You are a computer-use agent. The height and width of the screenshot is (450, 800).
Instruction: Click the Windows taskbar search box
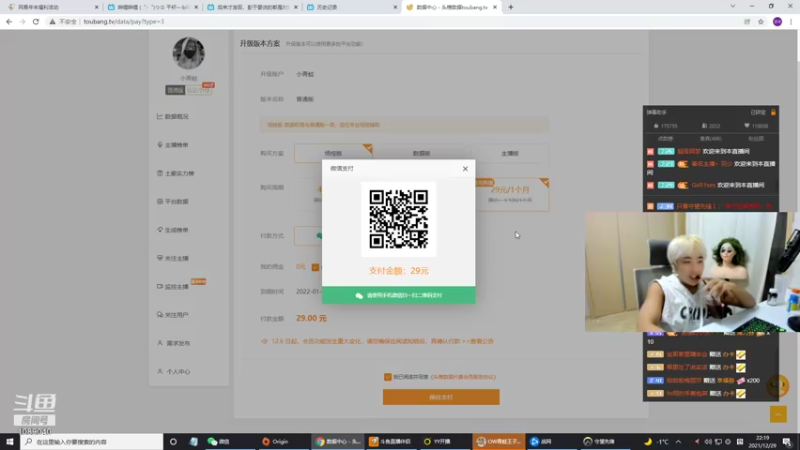[x=92, y=441]
